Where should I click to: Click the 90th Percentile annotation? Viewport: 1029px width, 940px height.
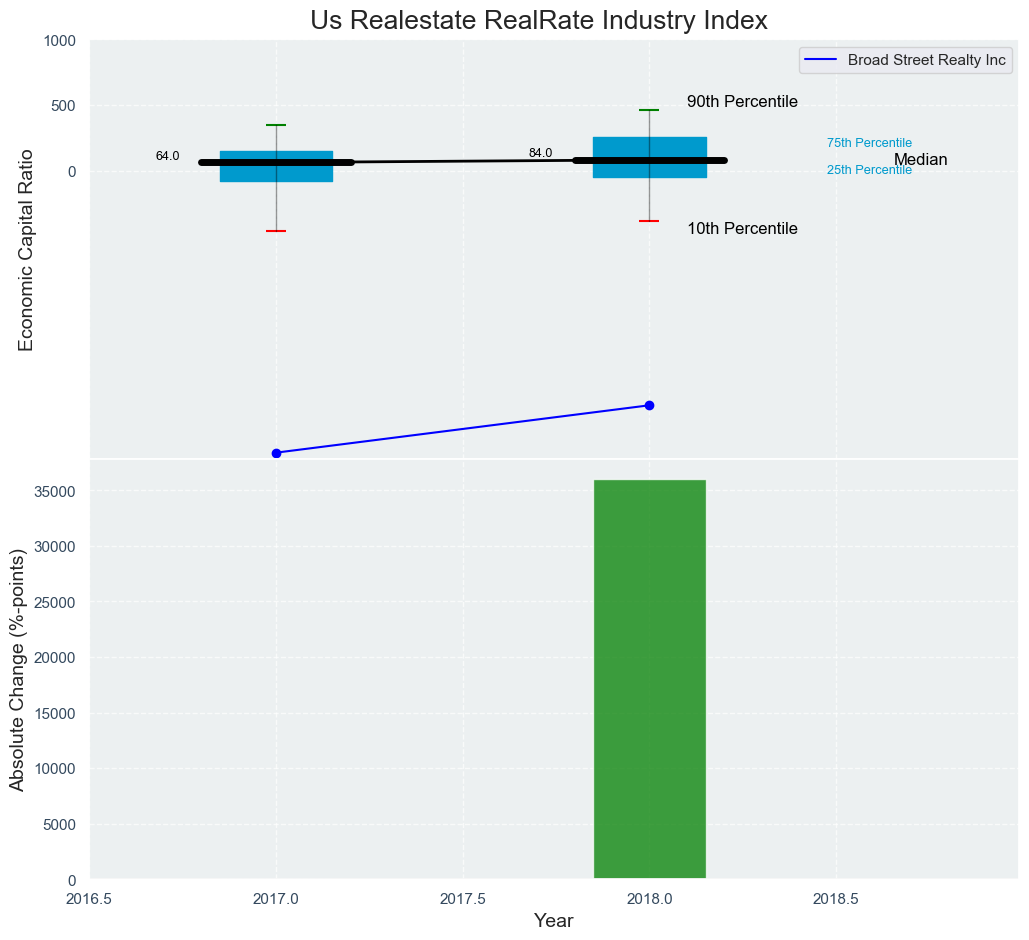coord(742,102)
